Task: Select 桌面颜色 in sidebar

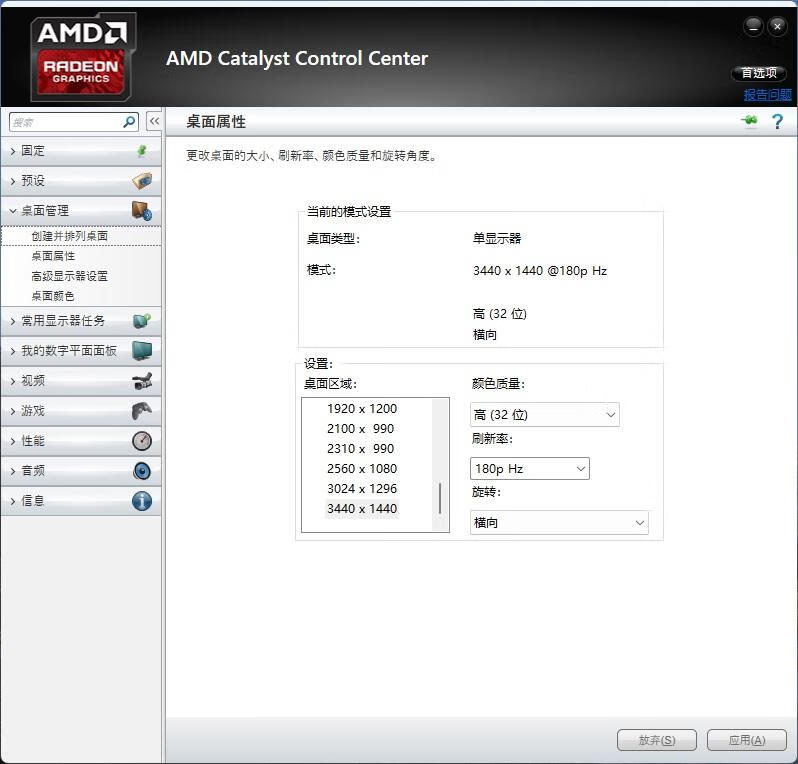Action: (53, 296)
